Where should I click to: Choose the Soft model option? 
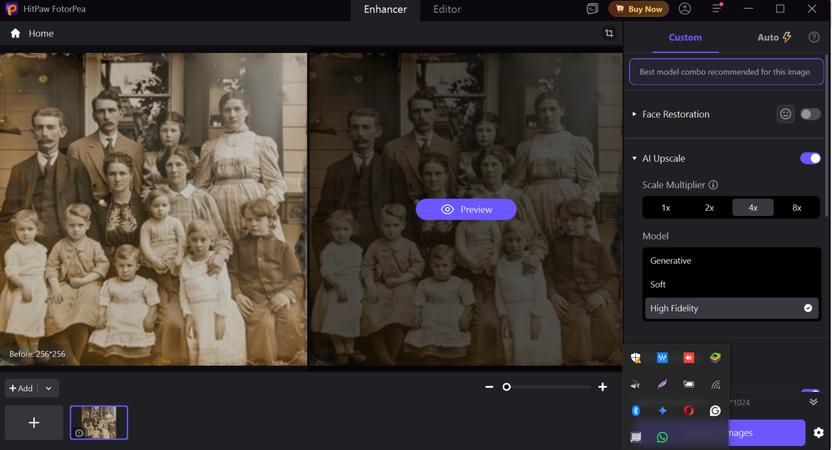732,284
